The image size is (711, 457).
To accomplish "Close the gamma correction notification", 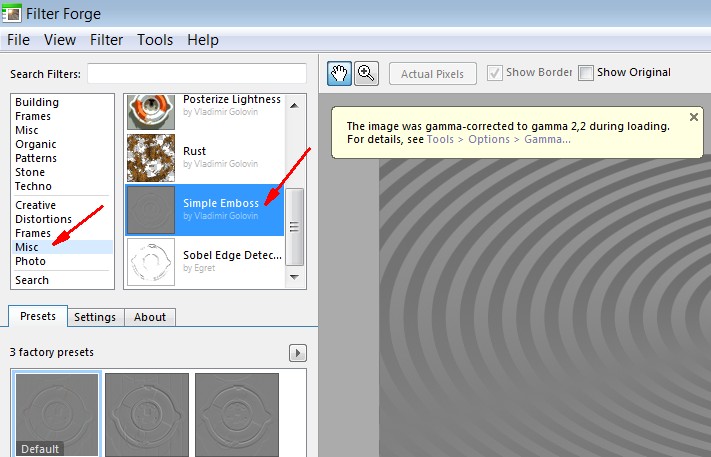I will coord(693,117).
